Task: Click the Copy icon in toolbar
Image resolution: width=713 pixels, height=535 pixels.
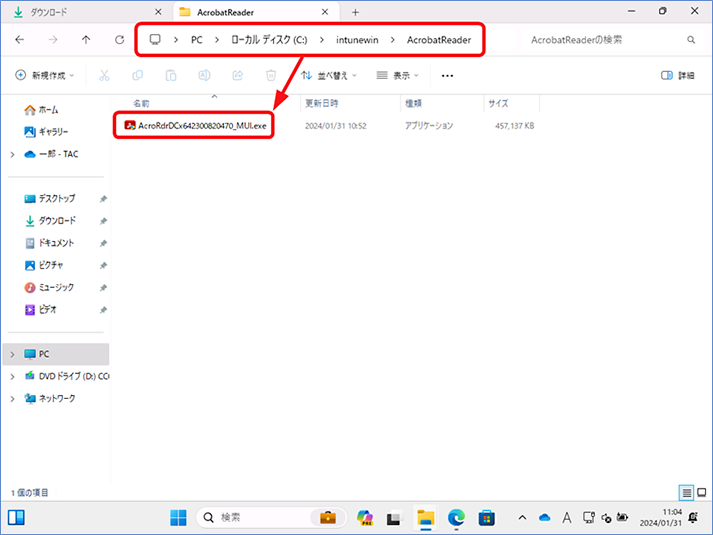Action: click(x=137, y=75)
